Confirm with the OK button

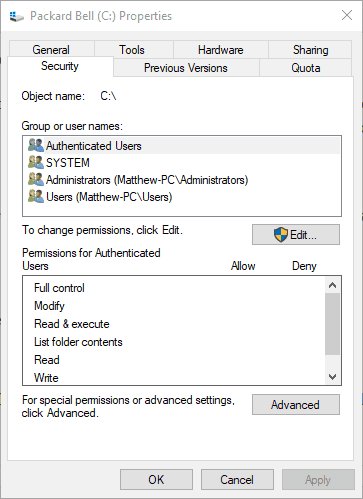click(x=156, y=480)
